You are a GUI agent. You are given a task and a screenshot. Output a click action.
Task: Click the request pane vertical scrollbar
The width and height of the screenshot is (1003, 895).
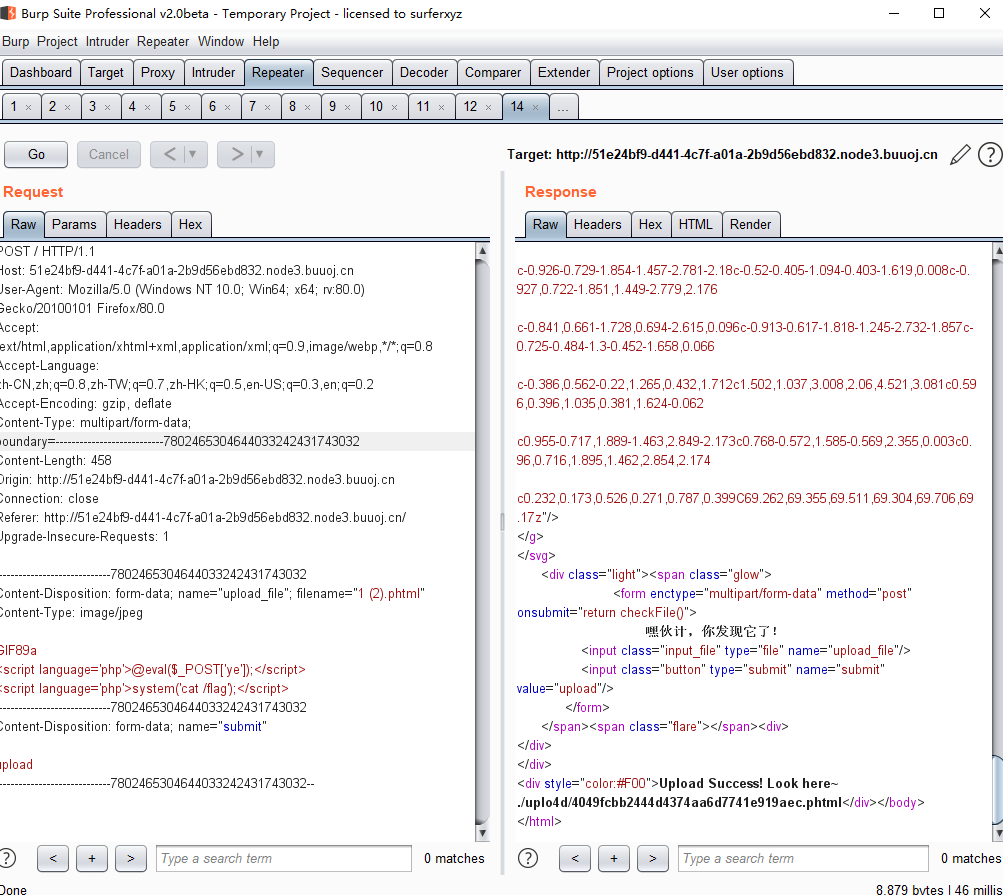click(482, 541)
